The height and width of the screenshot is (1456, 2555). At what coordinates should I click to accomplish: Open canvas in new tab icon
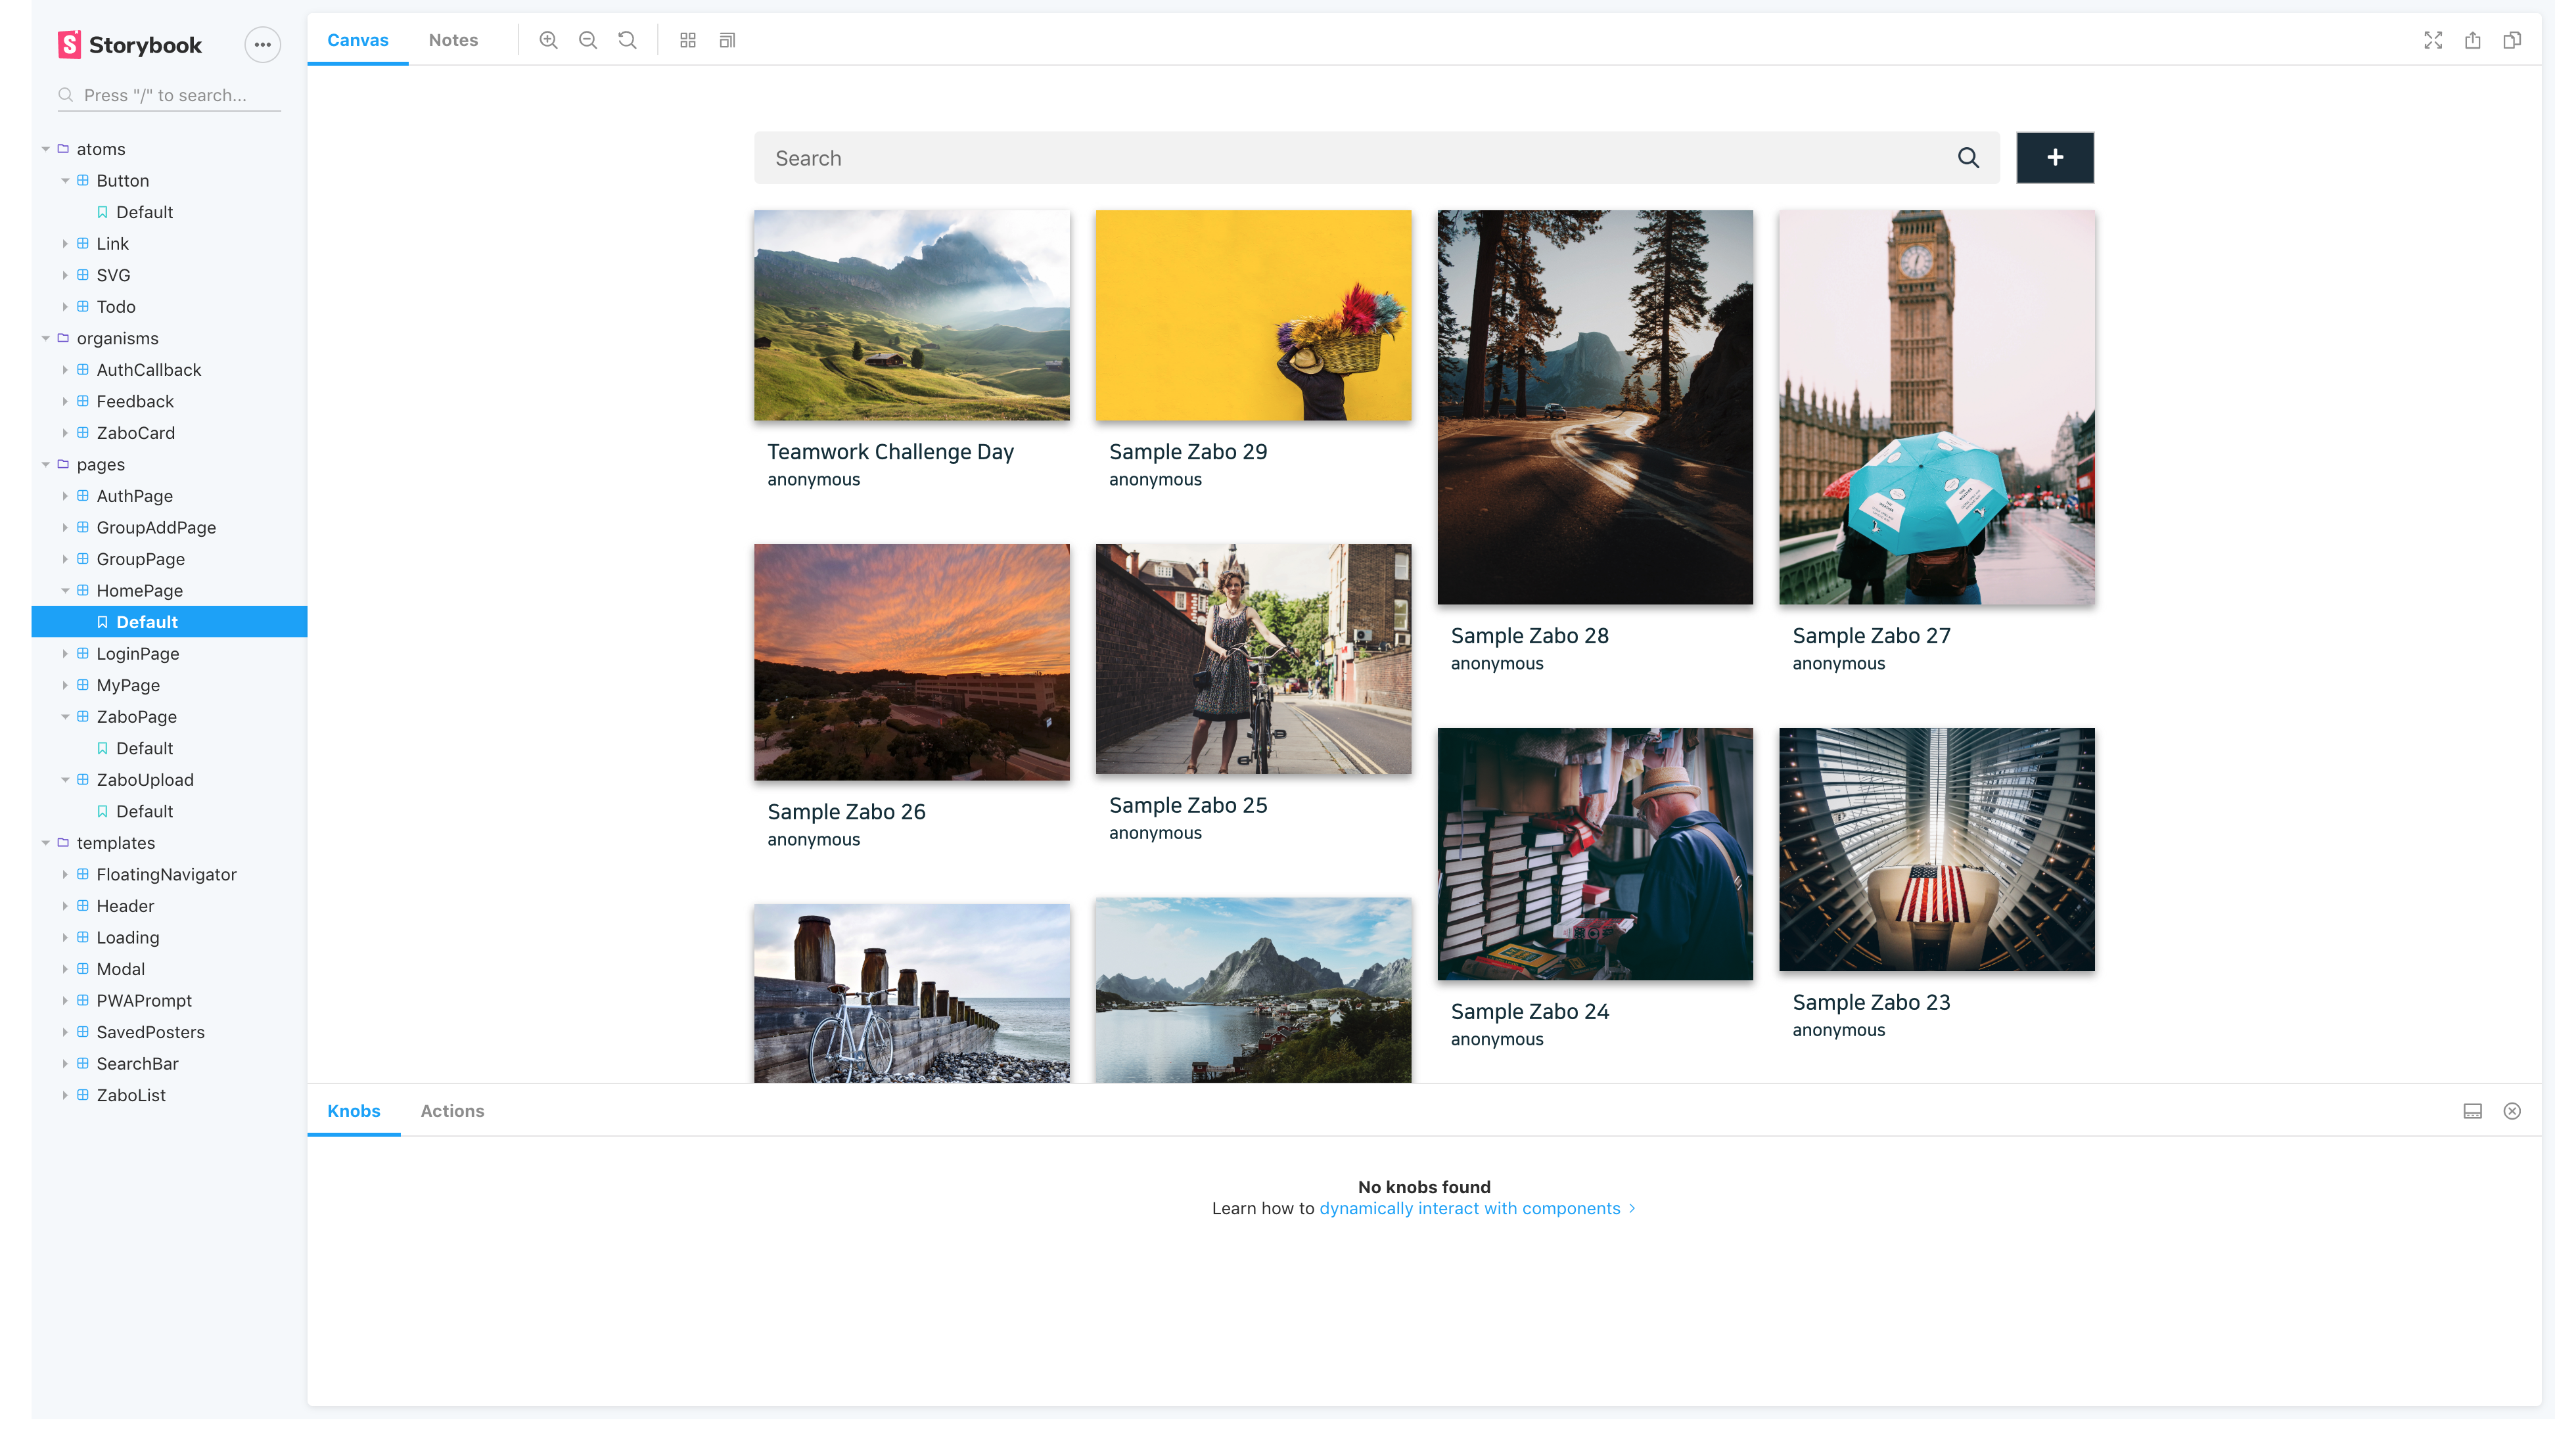click(2473, 40)
